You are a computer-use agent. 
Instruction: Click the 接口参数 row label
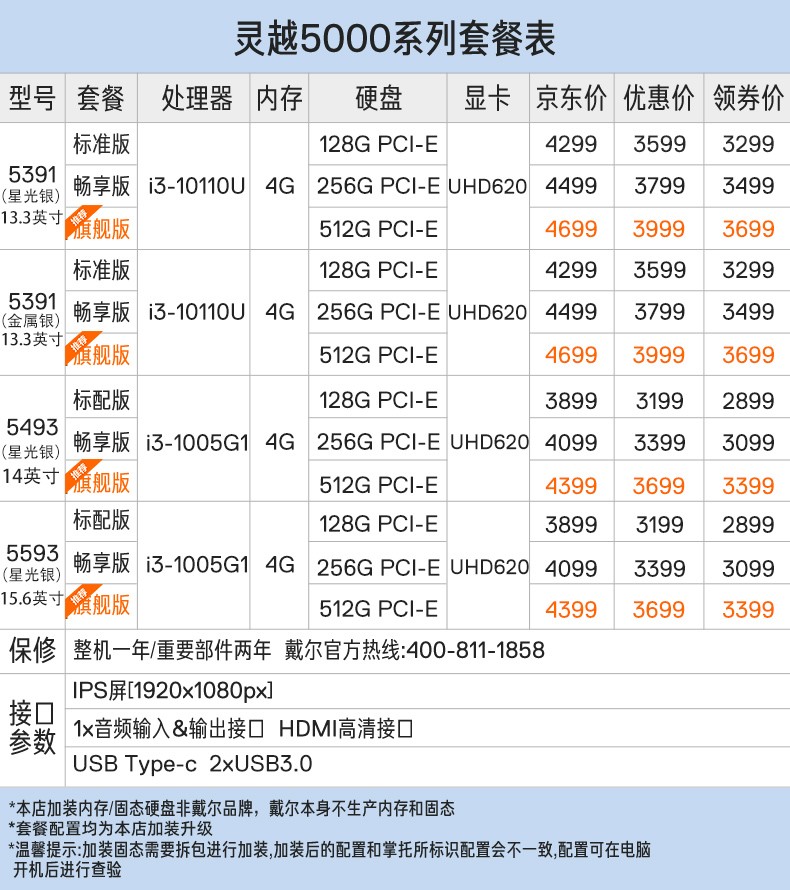pyautogui.click(x=32, y=728)
